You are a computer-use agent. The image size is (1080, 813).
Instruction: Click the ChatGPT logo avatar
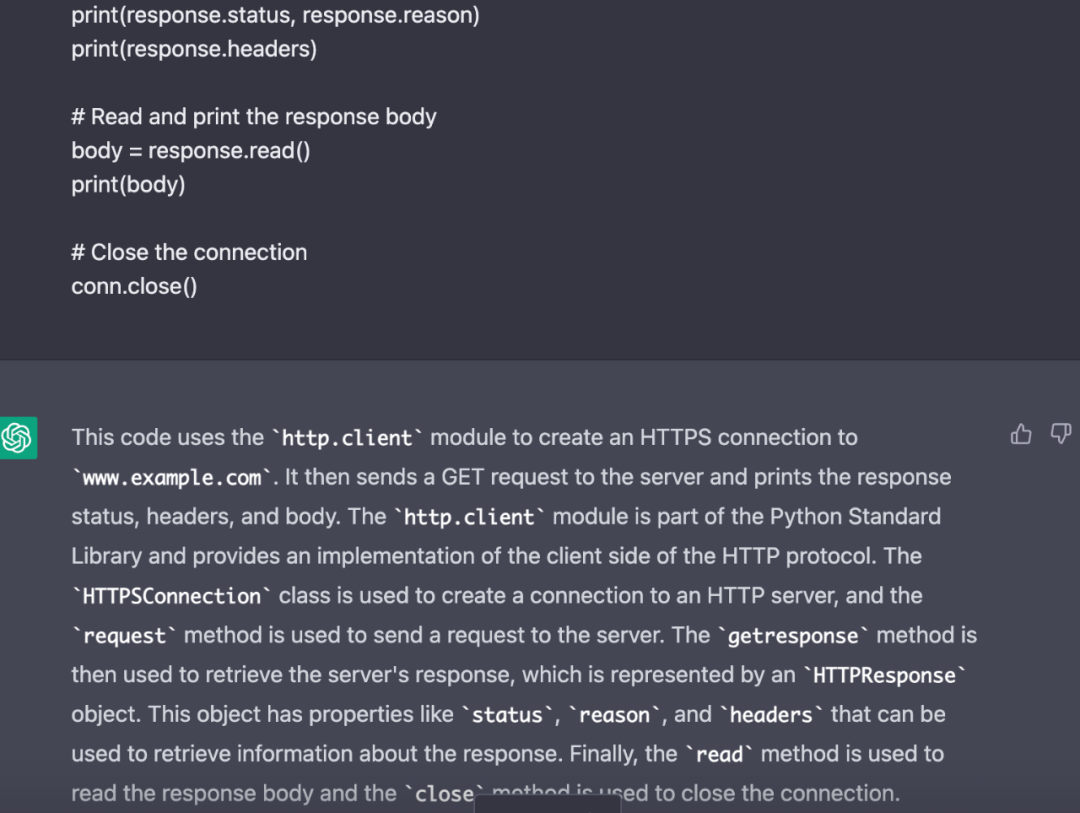tap(18, 438)
